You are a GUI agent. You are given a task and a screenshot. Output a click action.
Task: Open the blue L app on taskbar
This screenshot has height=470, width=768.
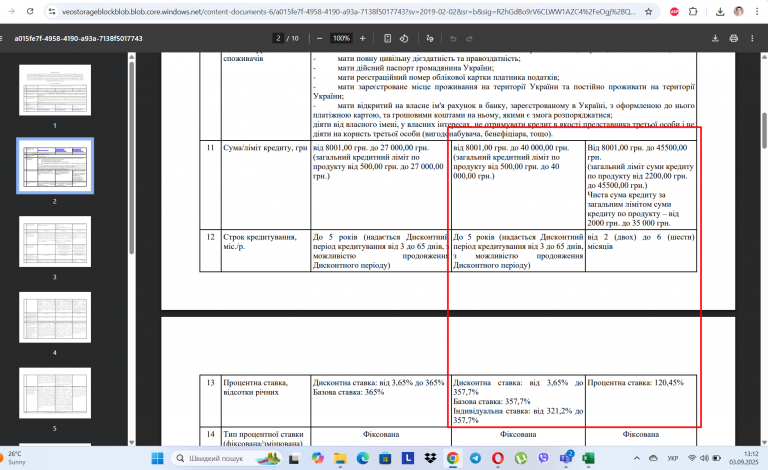[x=408, y=458]
